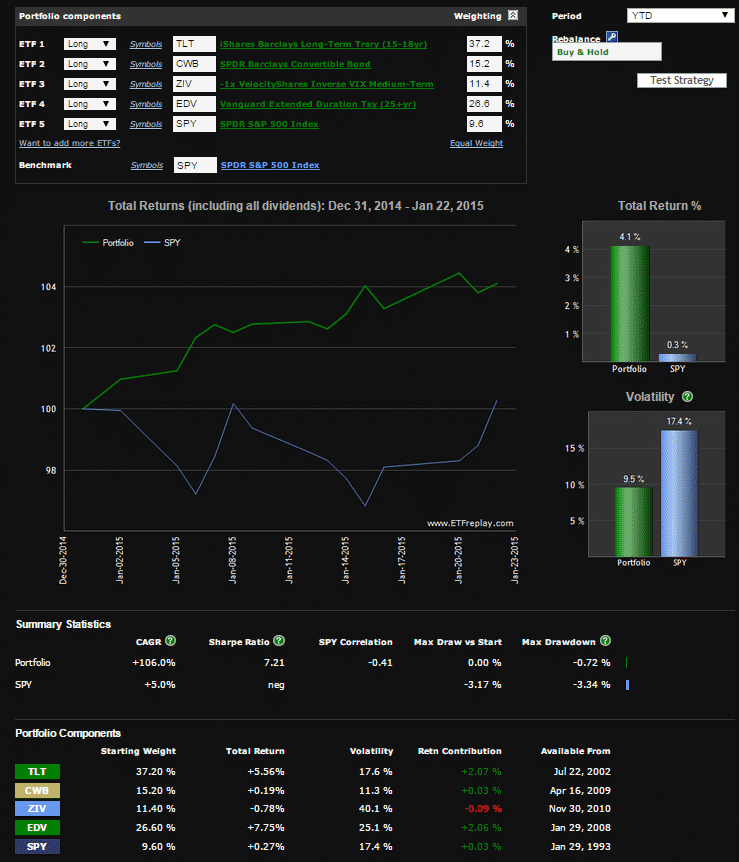
Task: Open ETF 4 Long dropdown
Action: (90, 104)
